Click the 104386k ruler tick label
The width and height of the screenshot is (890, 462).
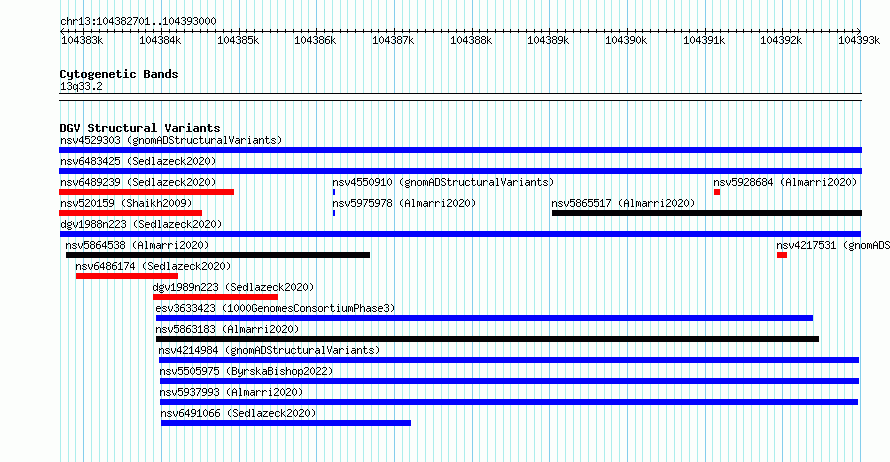(x=315, y=40)
